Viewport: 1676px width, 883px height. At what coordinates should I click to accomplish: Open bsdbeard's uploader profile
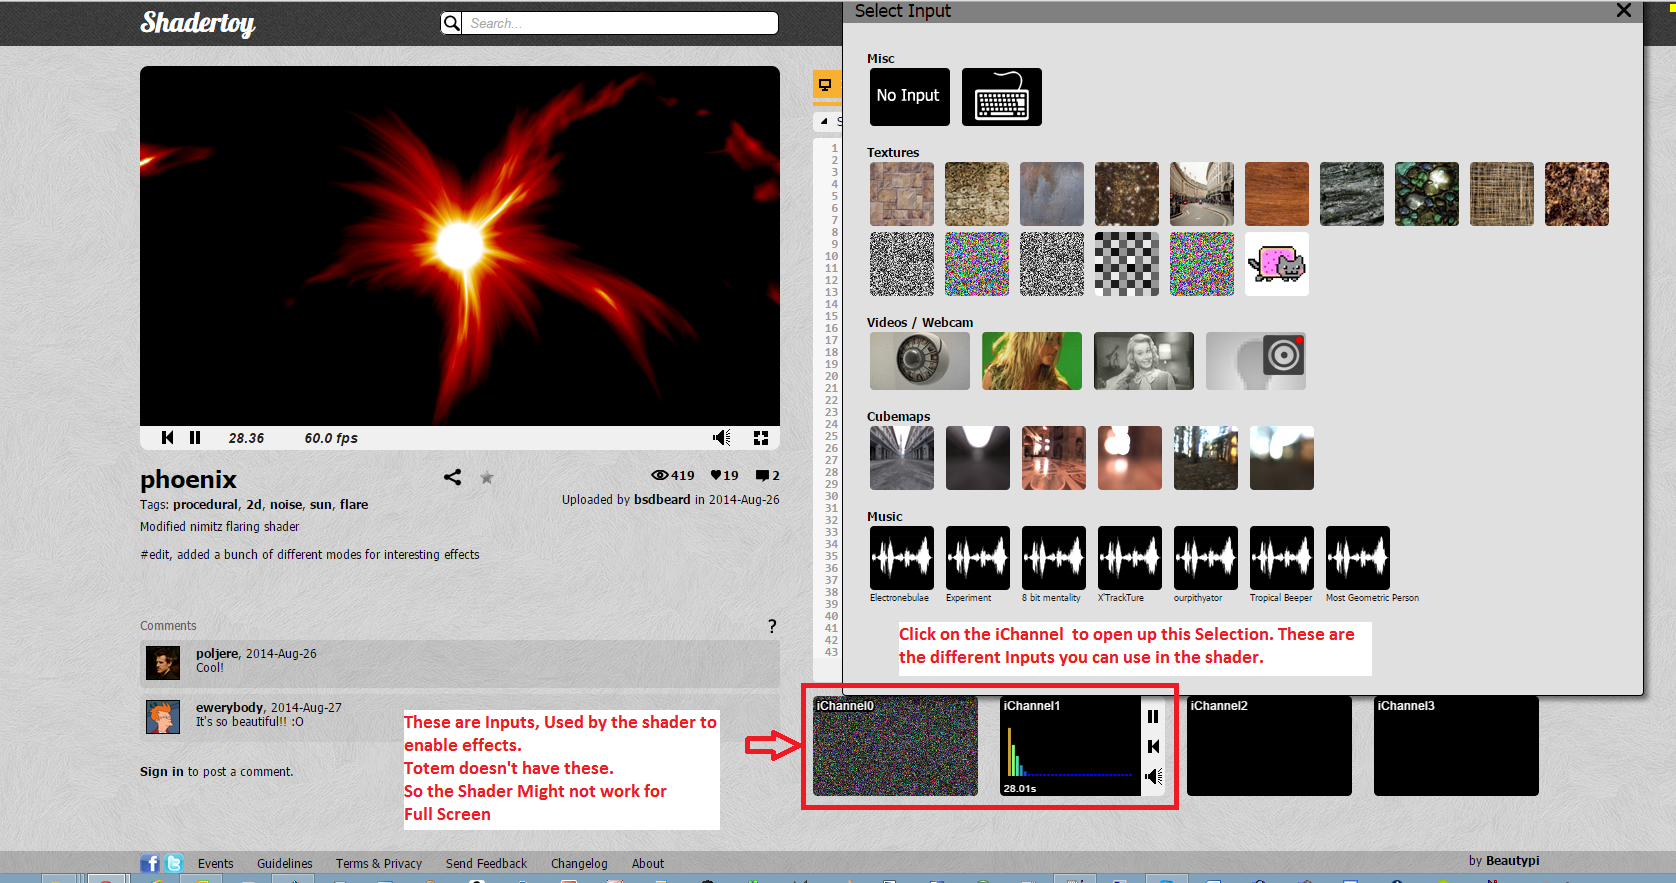(662, 499)
